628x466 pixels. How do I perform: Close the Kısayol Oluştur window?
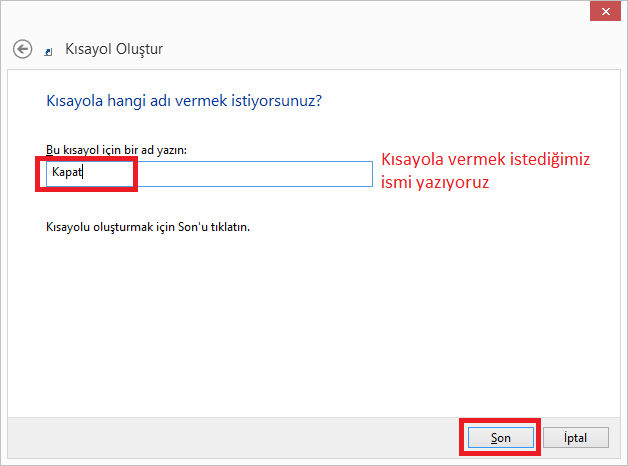[606, 10]
